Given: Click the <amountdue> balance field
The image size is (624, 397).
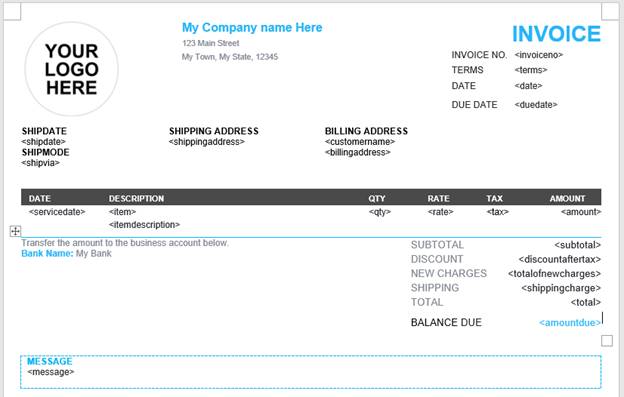Looking at the screenshot, I should (x=570, y=323).
